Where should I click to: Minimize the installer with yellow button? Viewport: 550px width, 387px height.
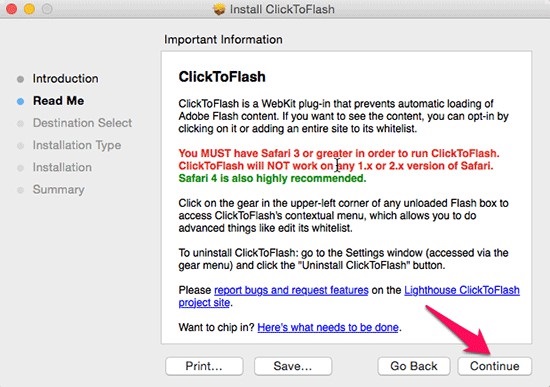click(x=29, y=9)
